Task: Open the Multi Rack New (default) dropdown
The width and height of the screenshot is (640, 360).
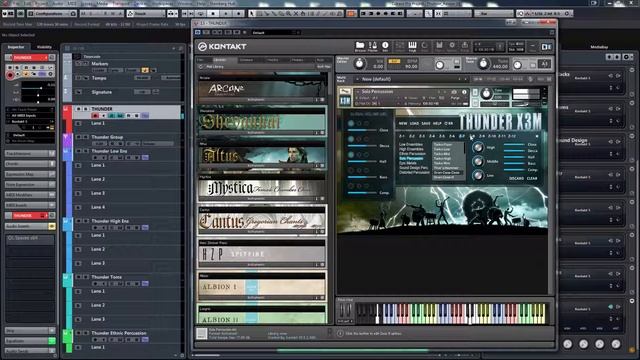Action: point(412,79)
